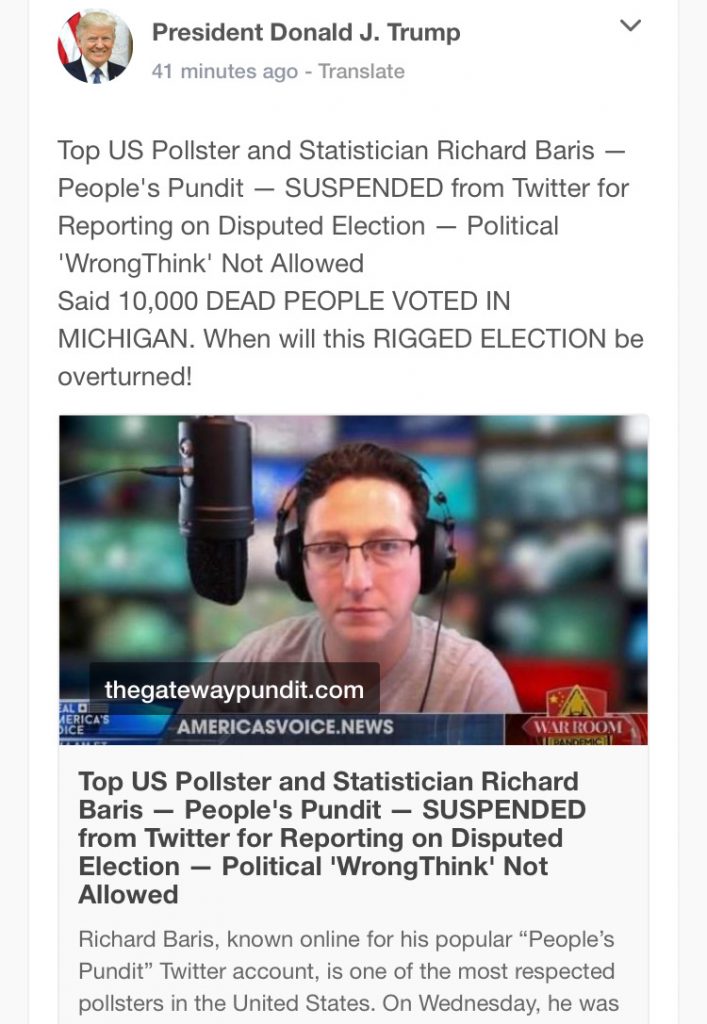This screenshot has width=707, height=1024.
Task: Visit President Donald J. Trump profile name
Action: coord(306,32)
